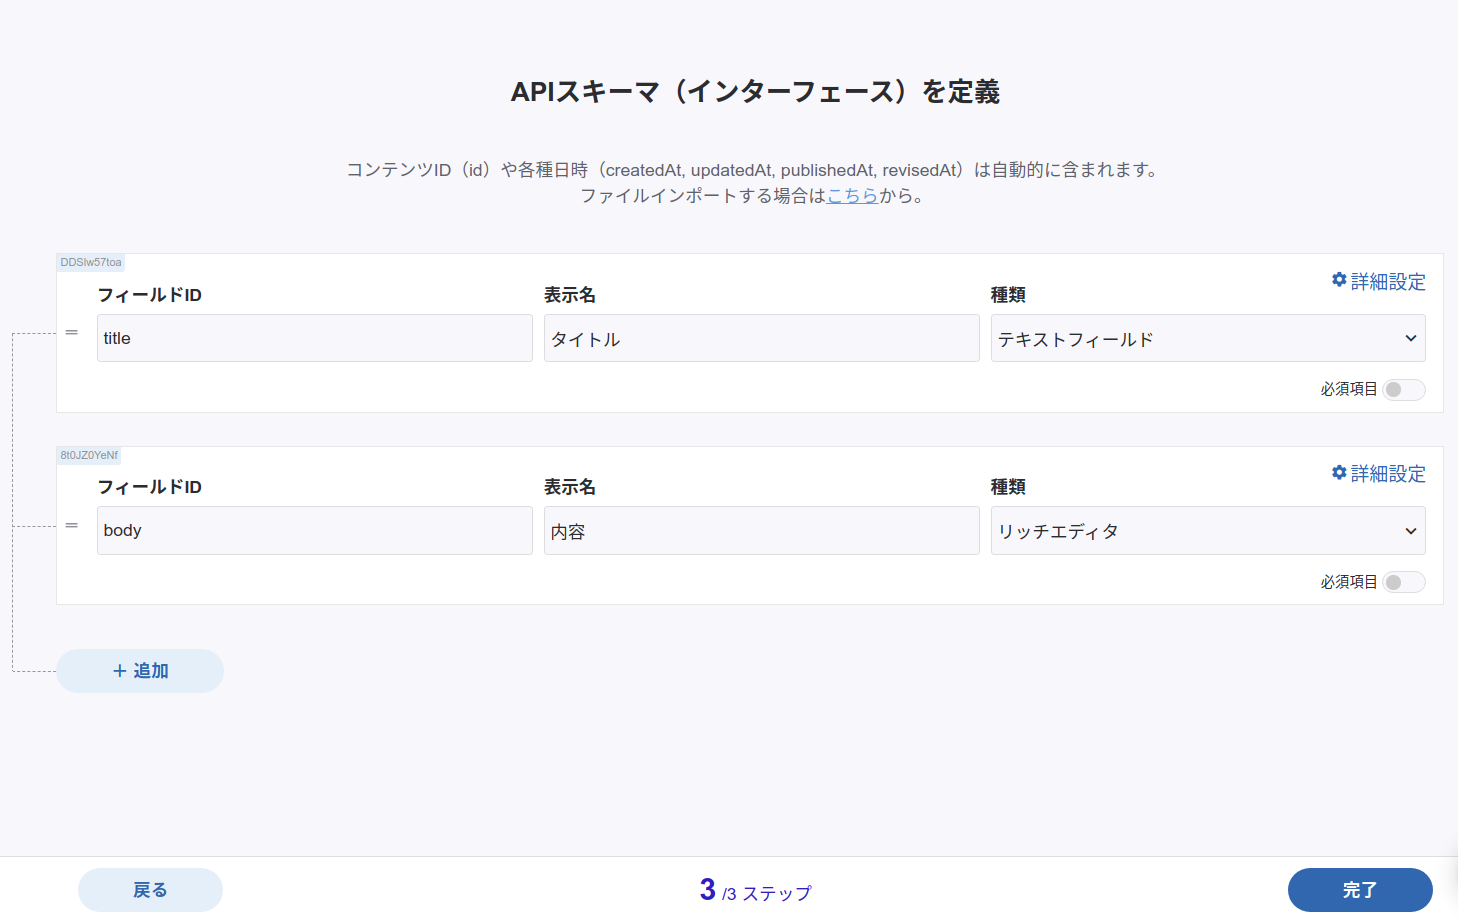Click the 完了 button
Viewport: 1458px width, 918px height.
point(1360,889)
